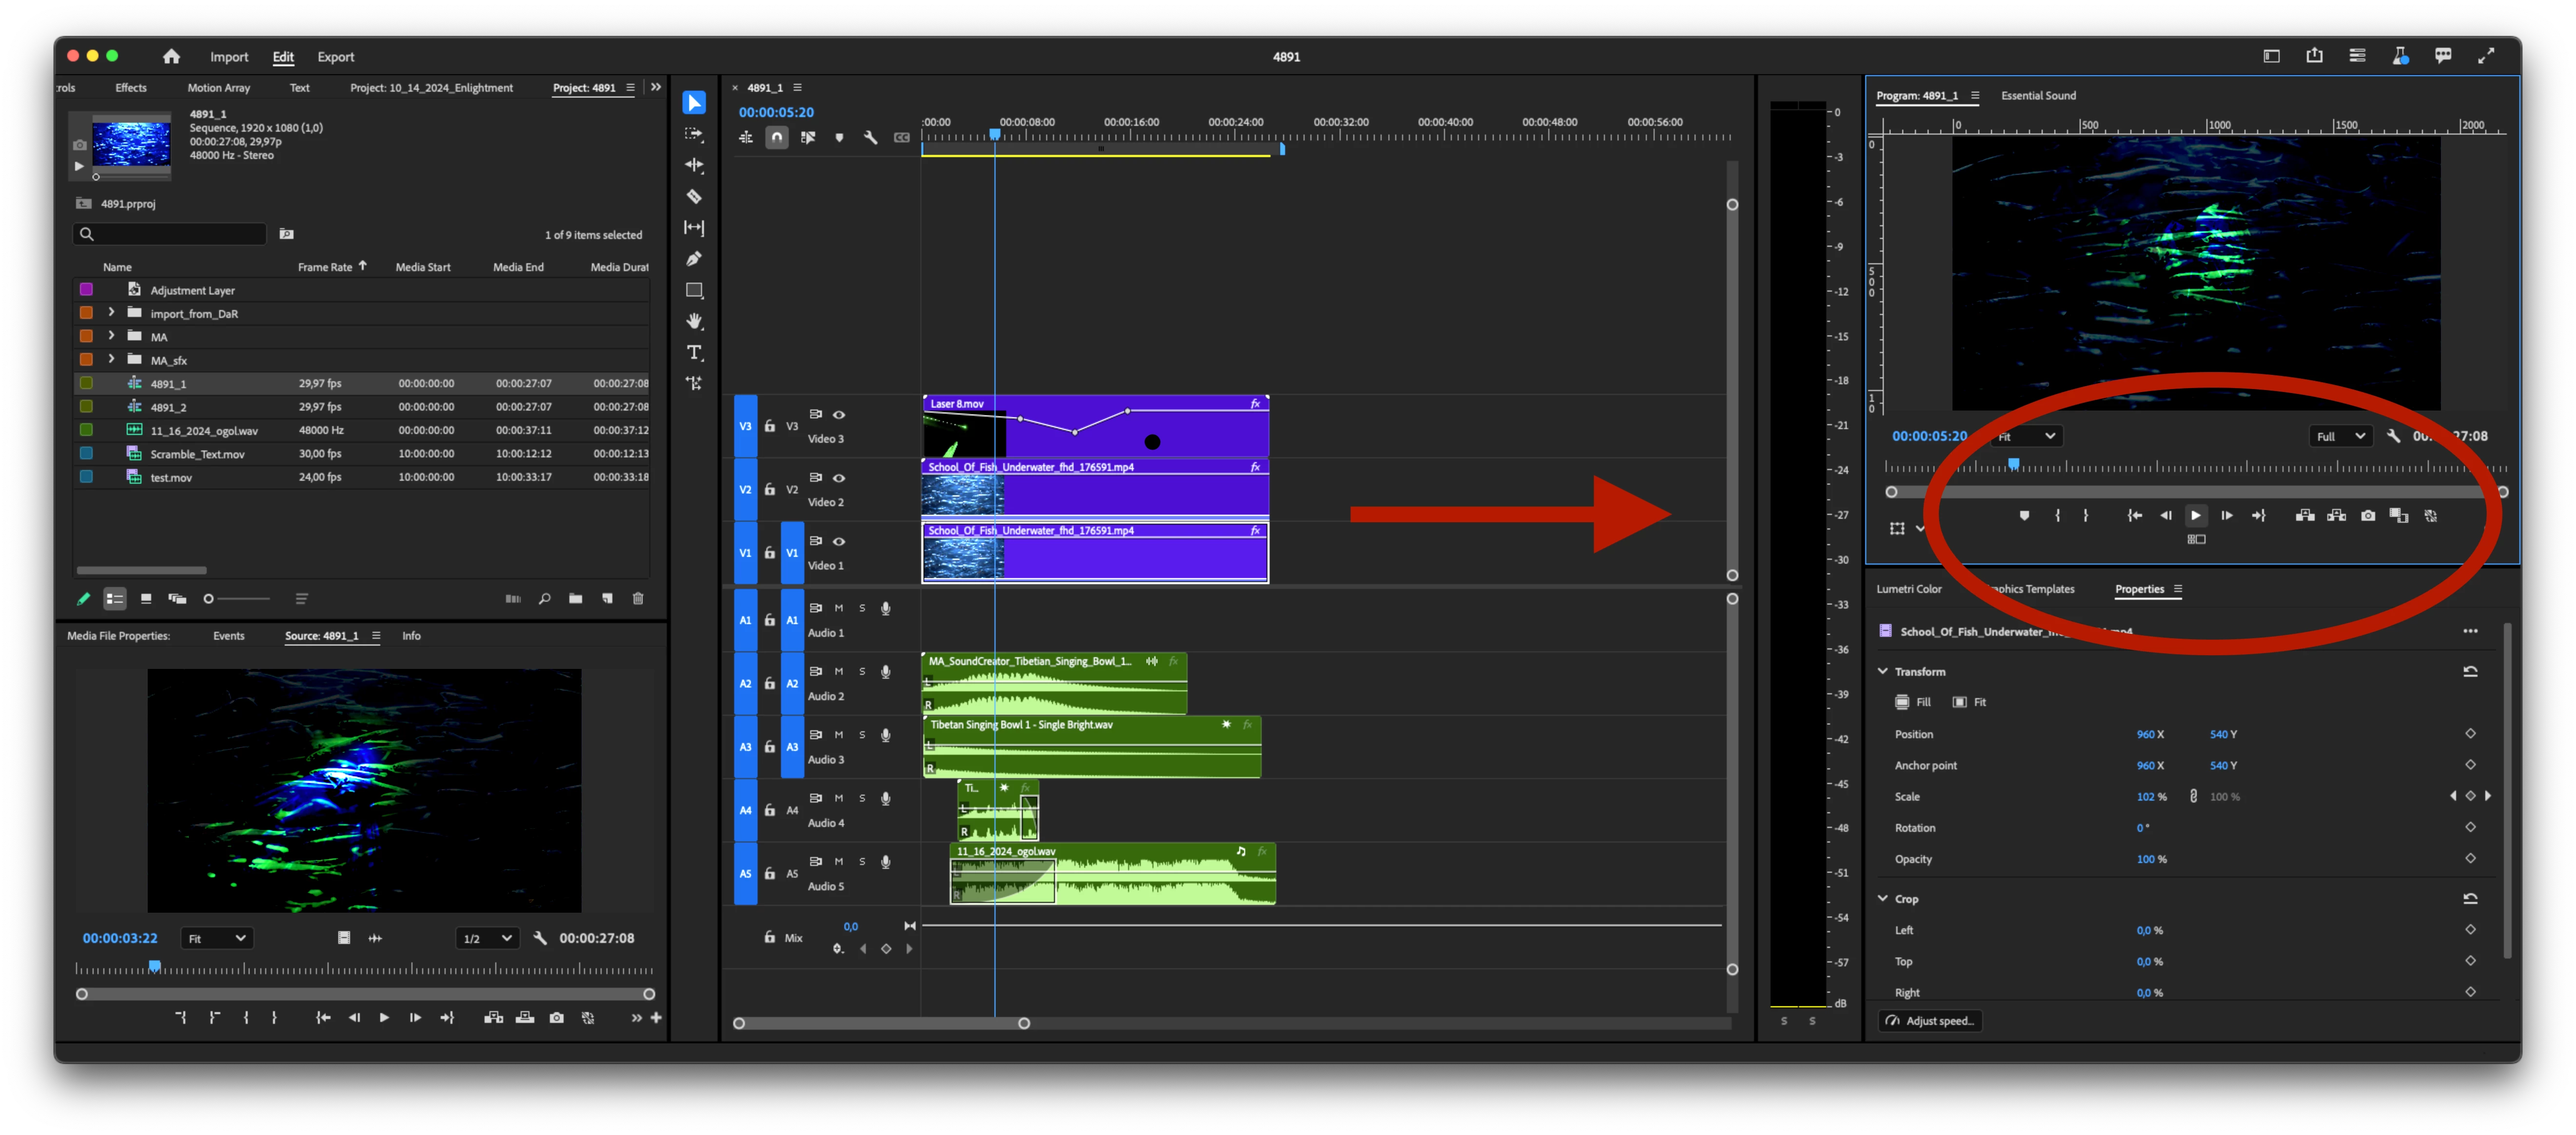Select the Razor tool in the toolbar
2576x1135 pixels.
pyautogui.click(x=694, y=197)
